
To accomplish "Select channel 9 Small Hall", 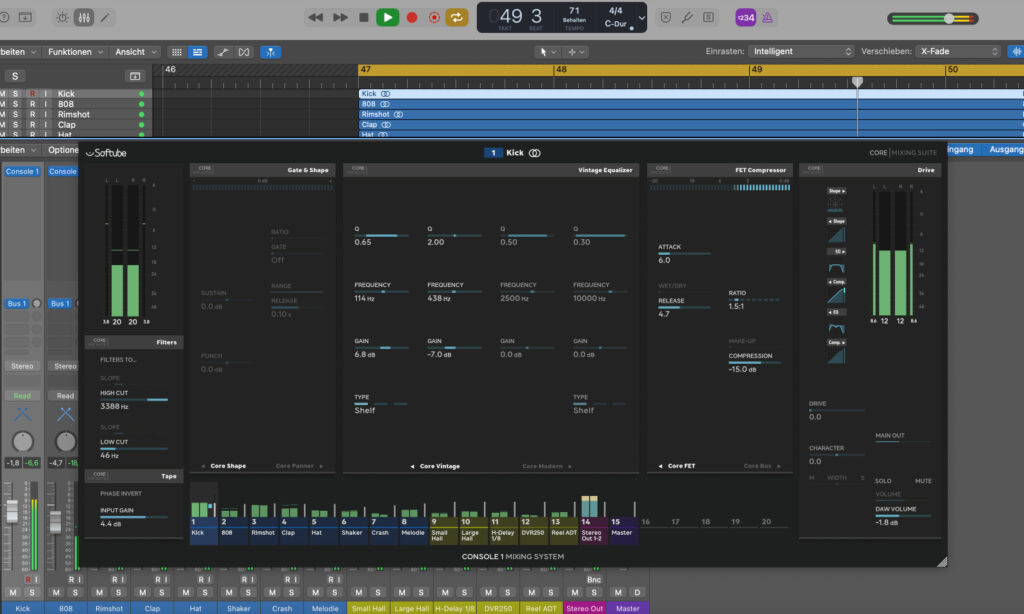I will click(442, 530).
